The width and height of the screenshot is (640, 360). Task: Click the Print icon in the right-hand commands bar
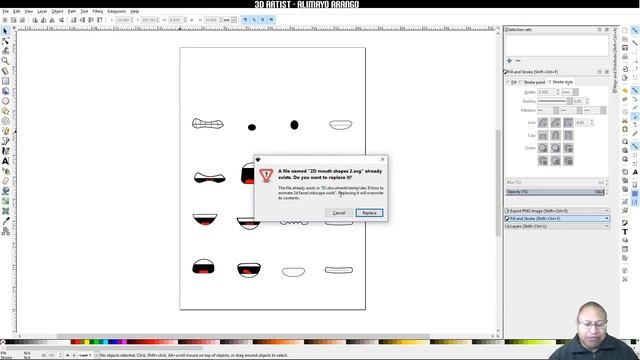pyautogui.click(x=625, y=57)
